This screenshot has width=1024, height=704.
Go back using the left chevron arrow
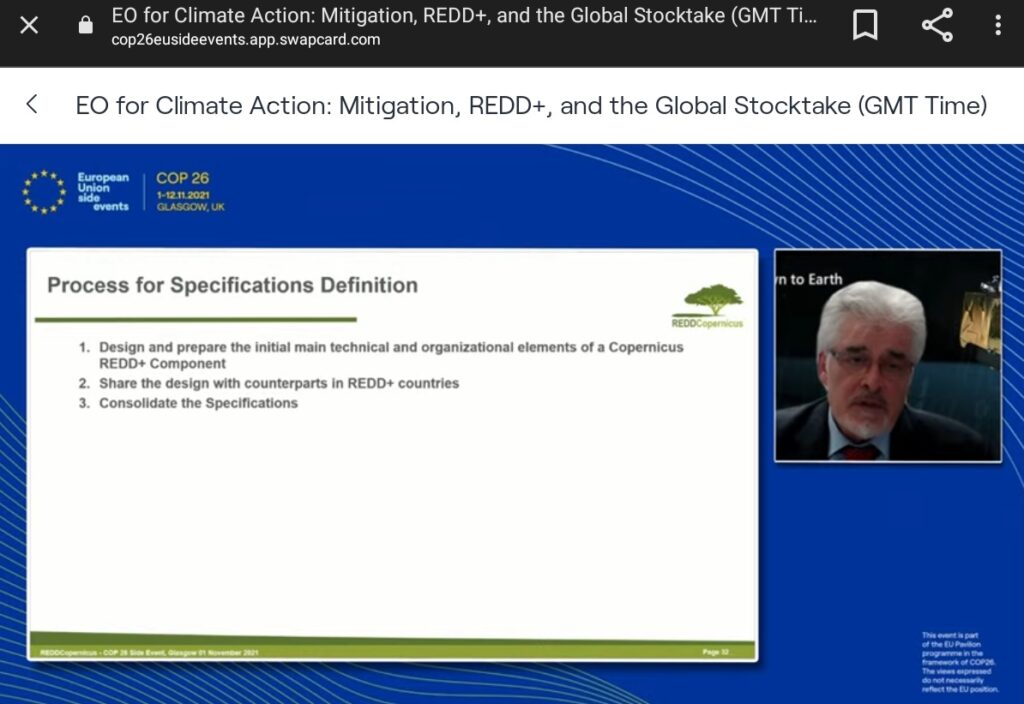tap(32, 105)
